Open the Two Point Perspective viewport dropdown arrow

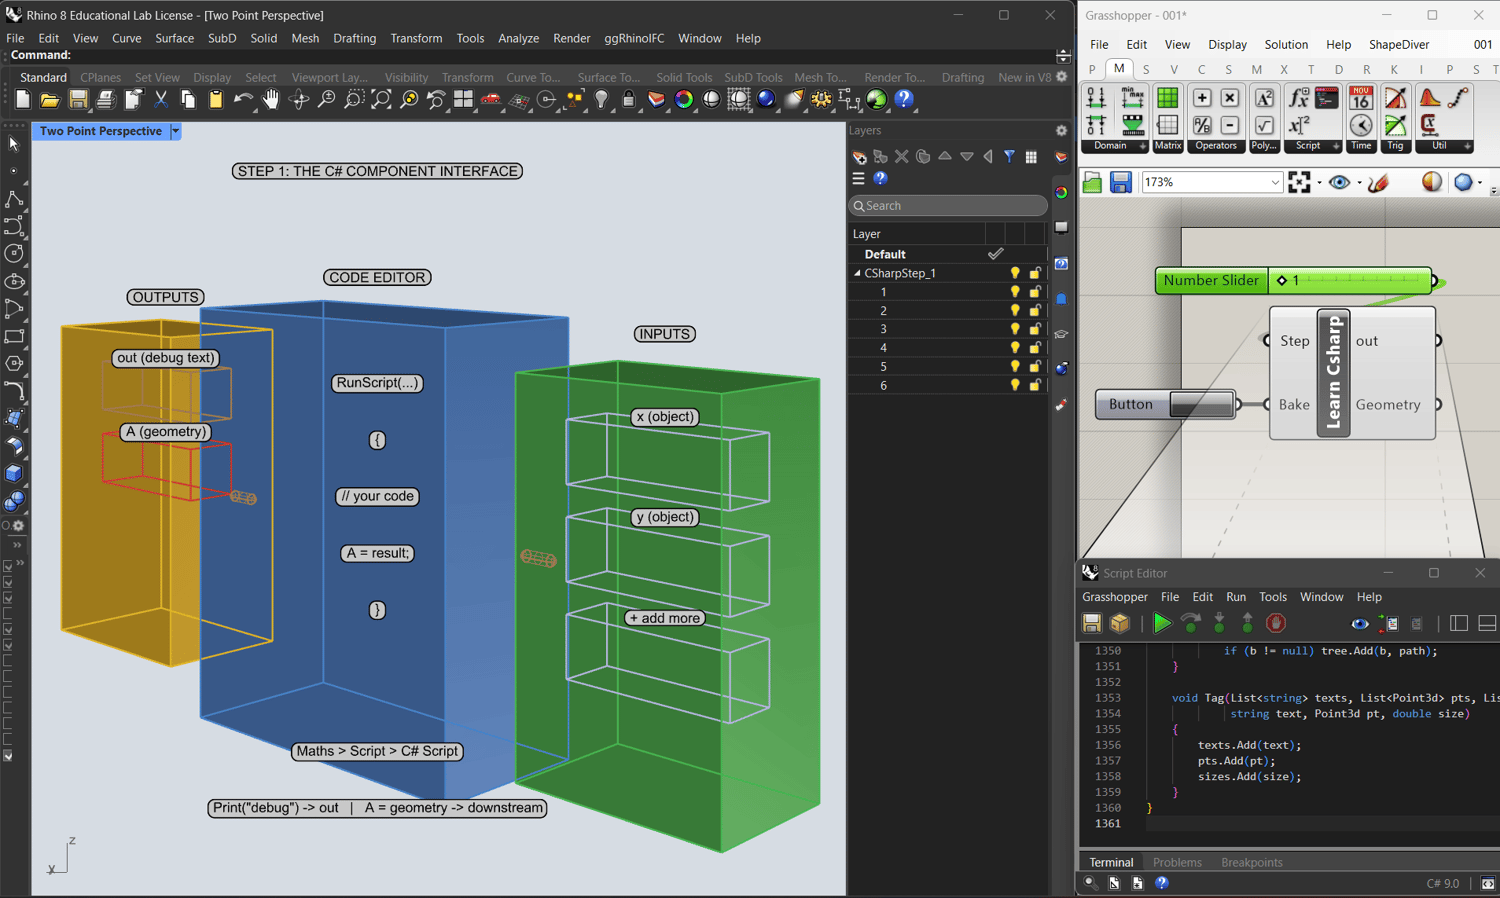pos(175,131)
